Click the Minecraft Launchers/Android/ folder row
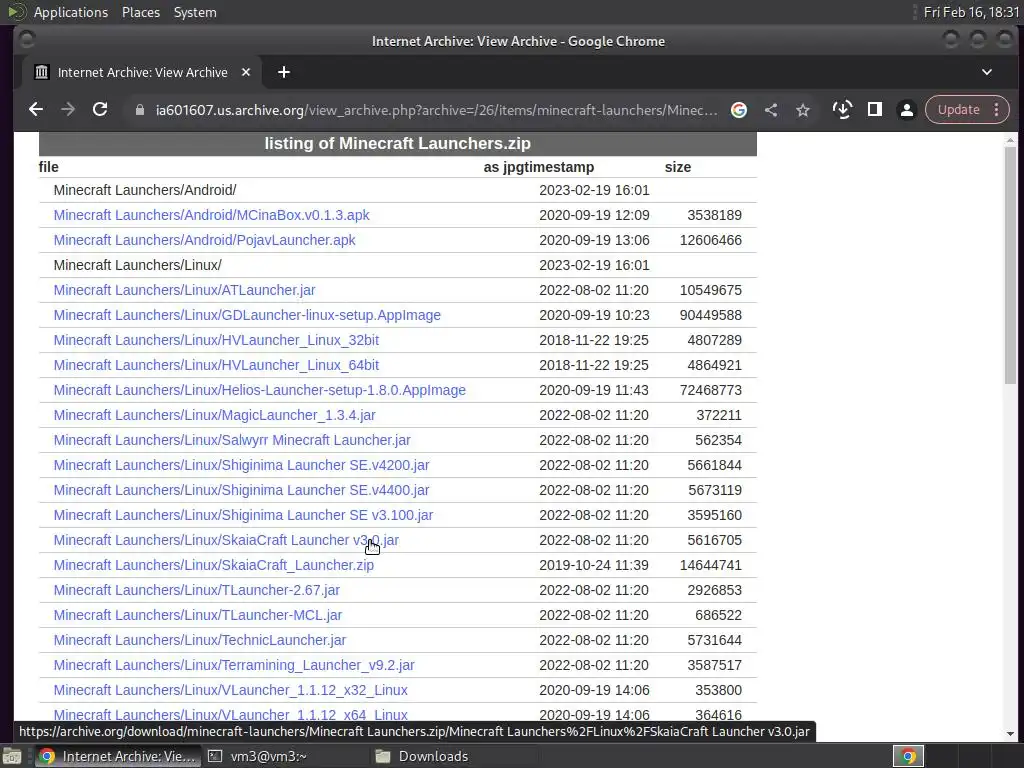The image size is (1024, 768). coord(398,190)
